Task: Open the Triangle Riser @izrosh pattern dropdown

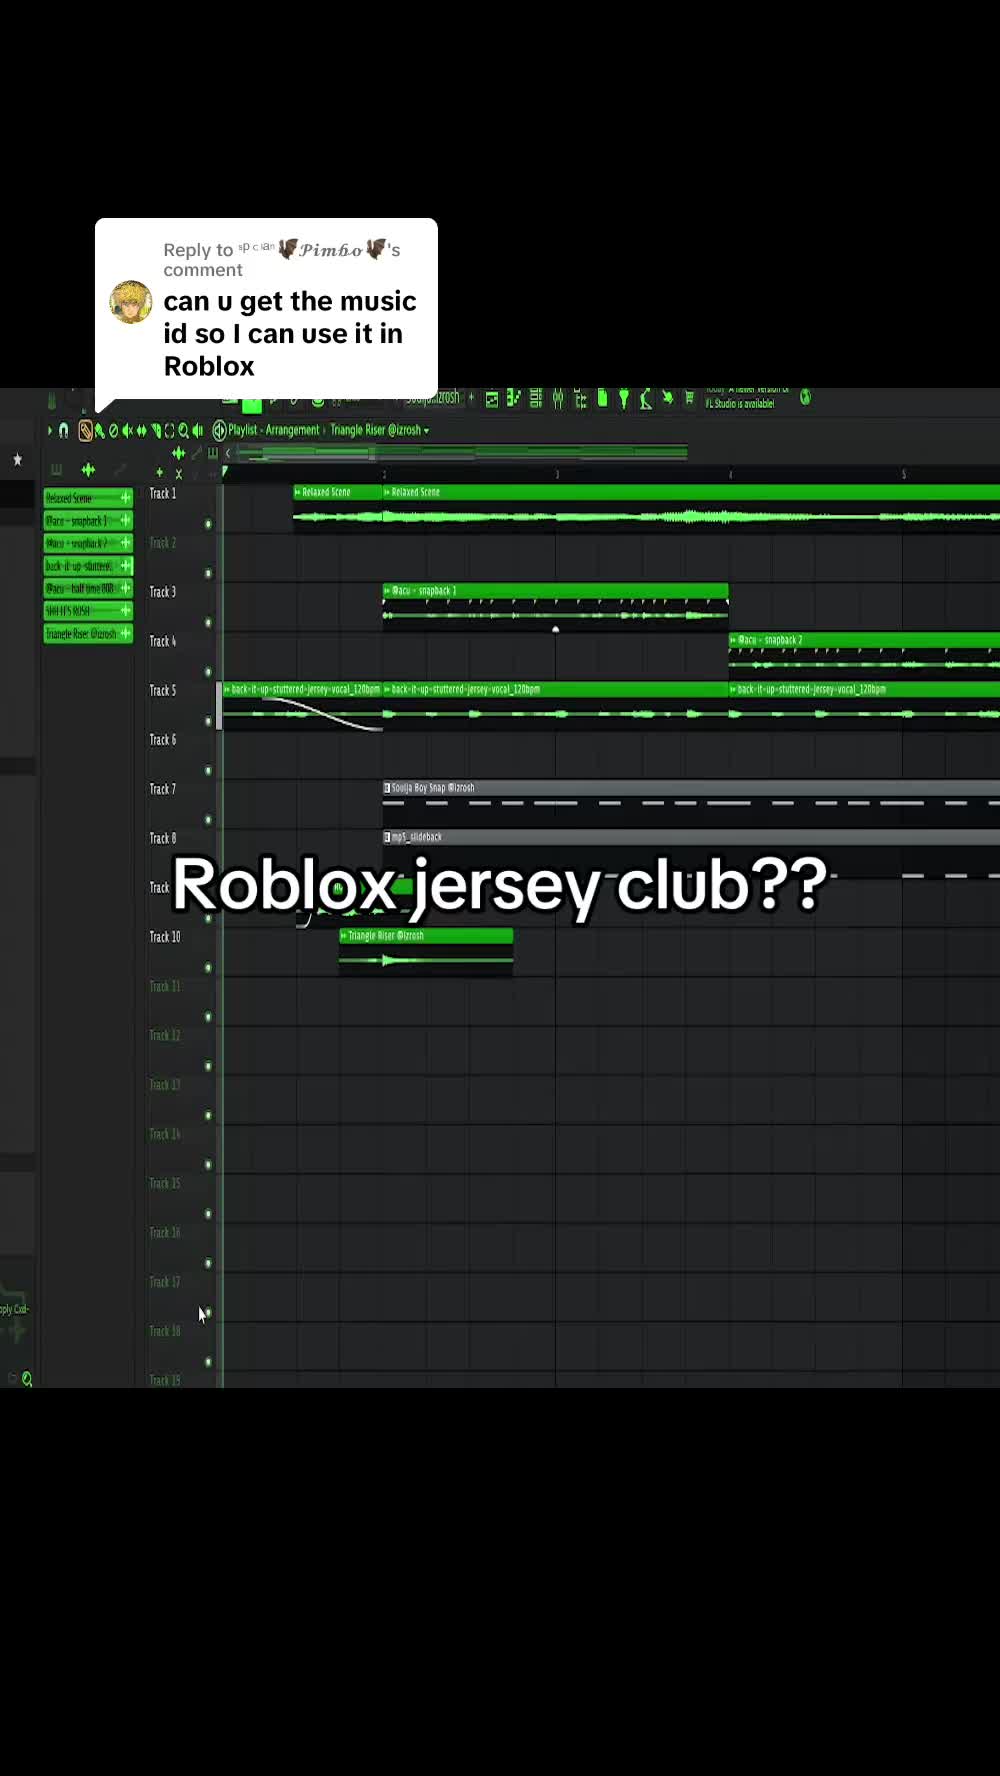Action: tap(380, 430)
